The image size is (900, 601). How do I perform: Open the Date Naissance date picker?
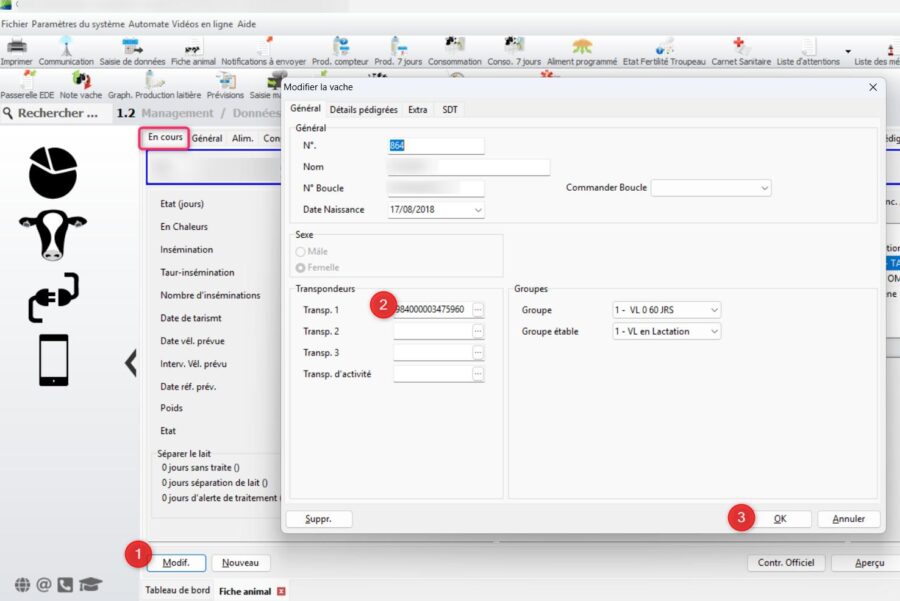478,210
